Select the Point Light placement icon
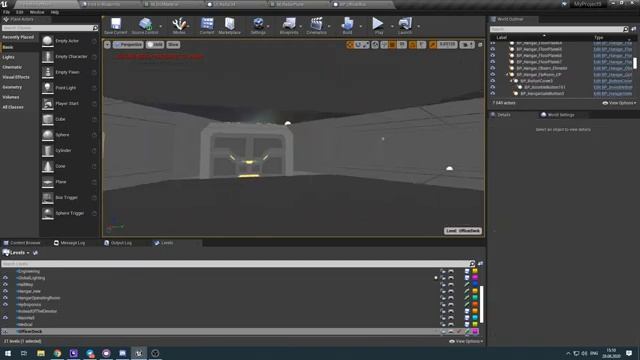640x360 pixels. [48, 88]
